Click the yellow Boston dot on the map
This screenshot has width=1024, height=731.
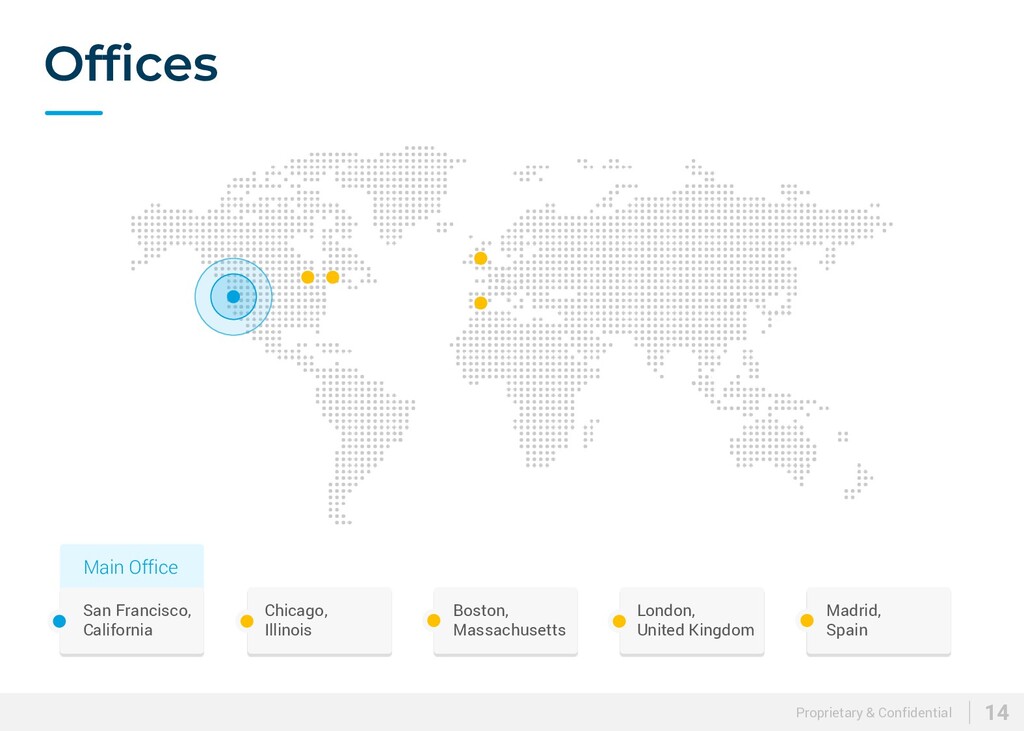click(x=332, y=277)
